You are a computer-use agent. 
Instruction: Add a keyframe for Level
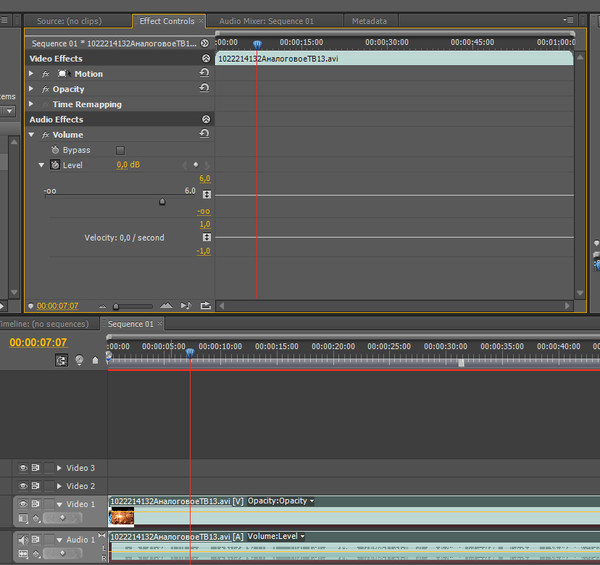(196, 164)
